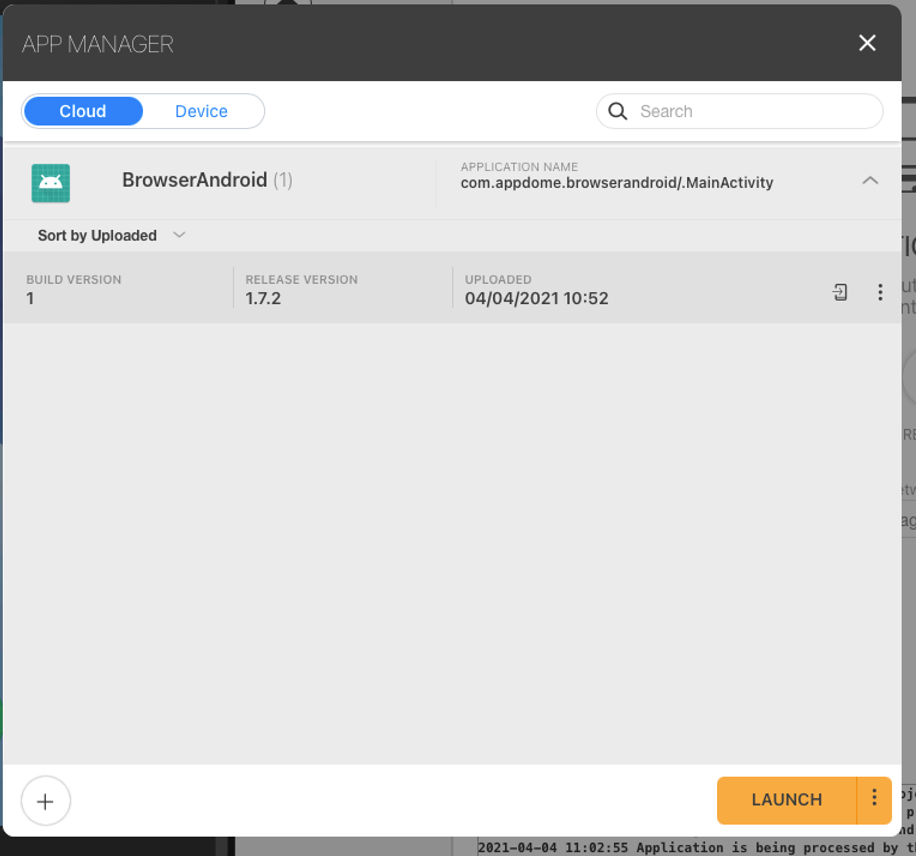Close the App Manager dialog
This screenshot has height=858, width=916.
[867, 43]
